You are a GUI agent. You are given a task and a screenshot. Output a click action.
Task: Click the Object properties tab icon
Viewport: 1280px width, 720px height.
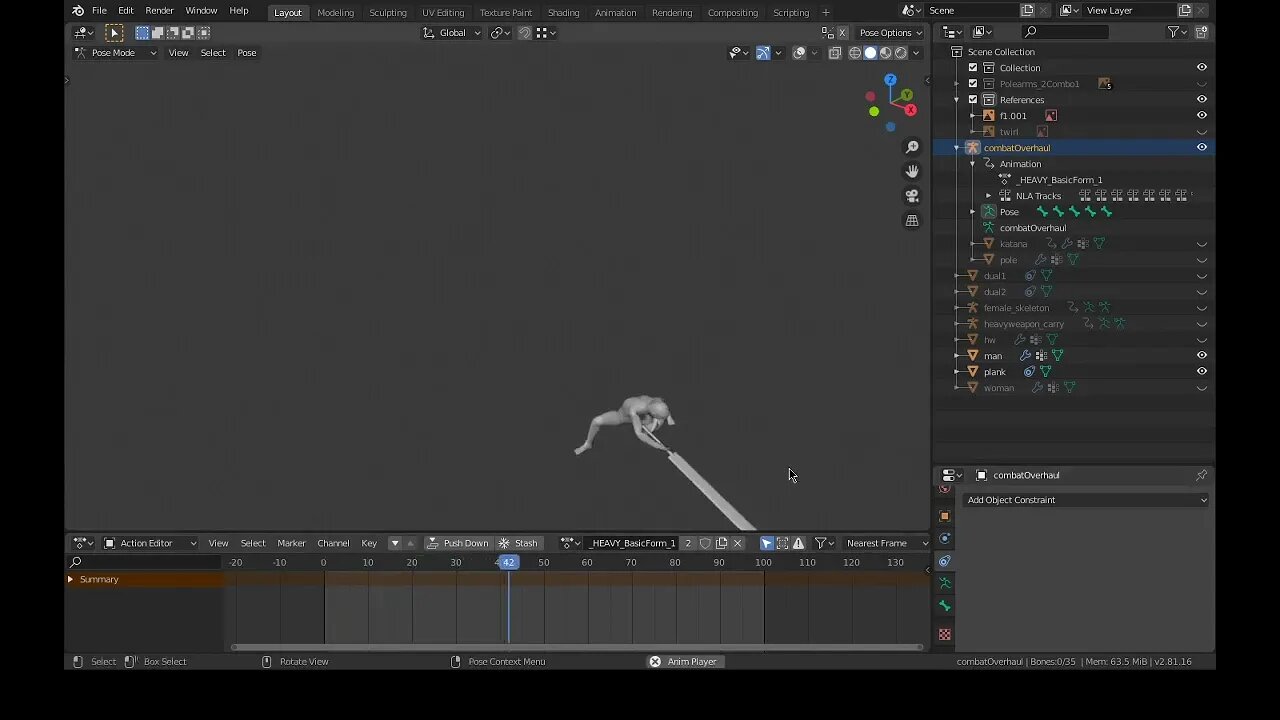(x=944, y=516)
